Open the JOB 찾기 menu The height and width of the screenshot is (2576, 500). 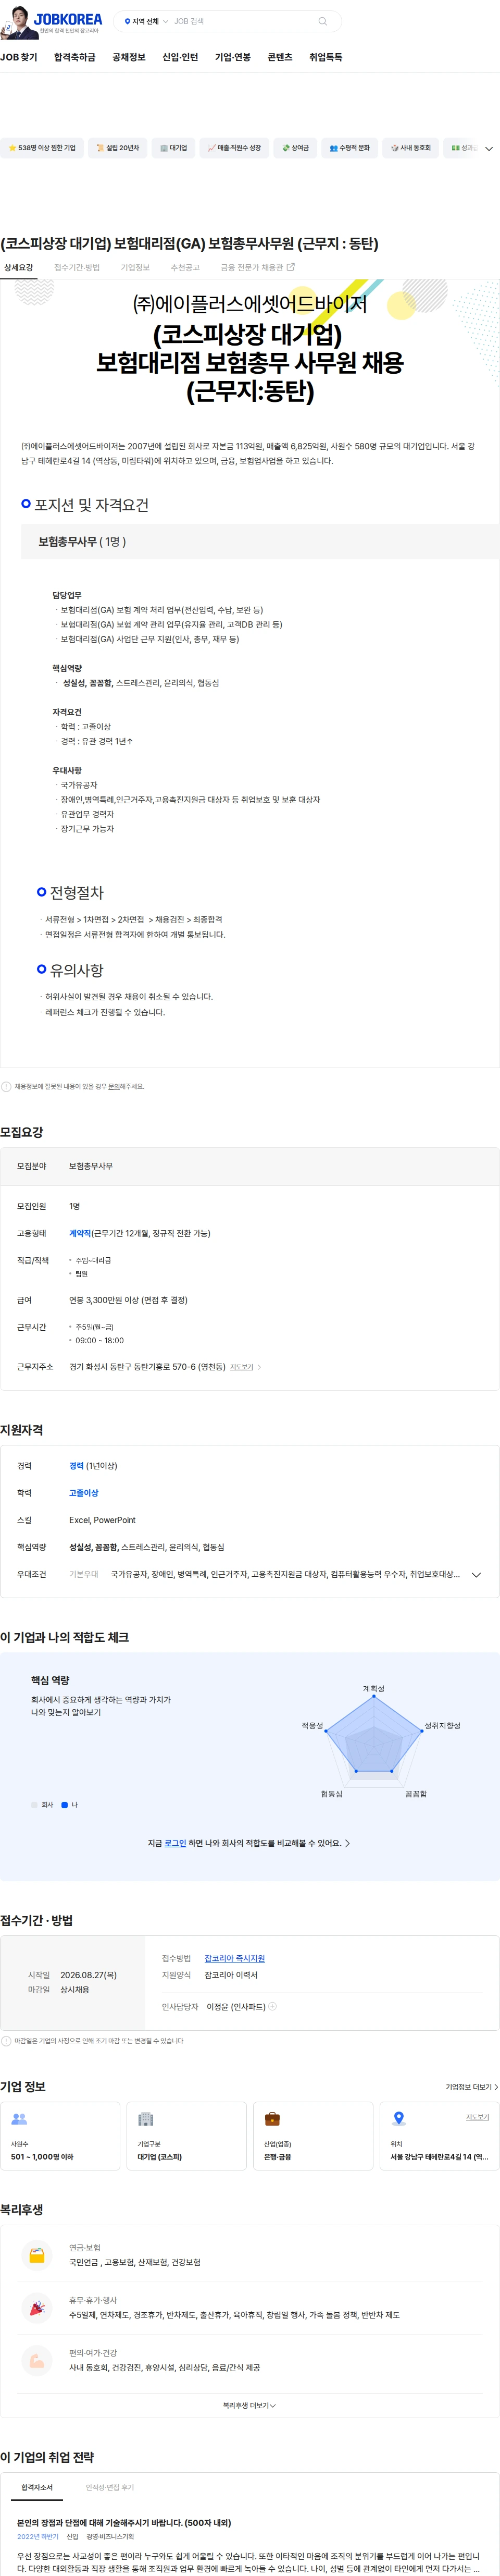[x=19, y=57]
